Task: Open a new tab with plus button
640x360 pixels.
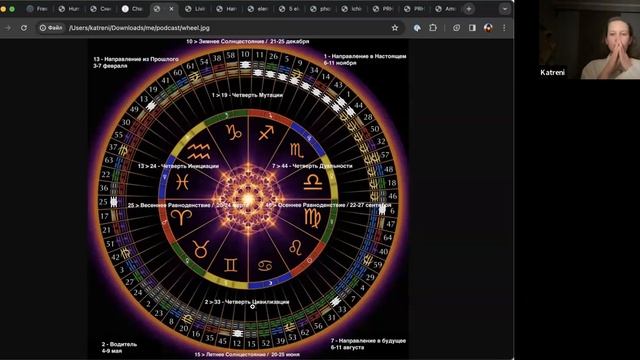Action: [469, 9]
